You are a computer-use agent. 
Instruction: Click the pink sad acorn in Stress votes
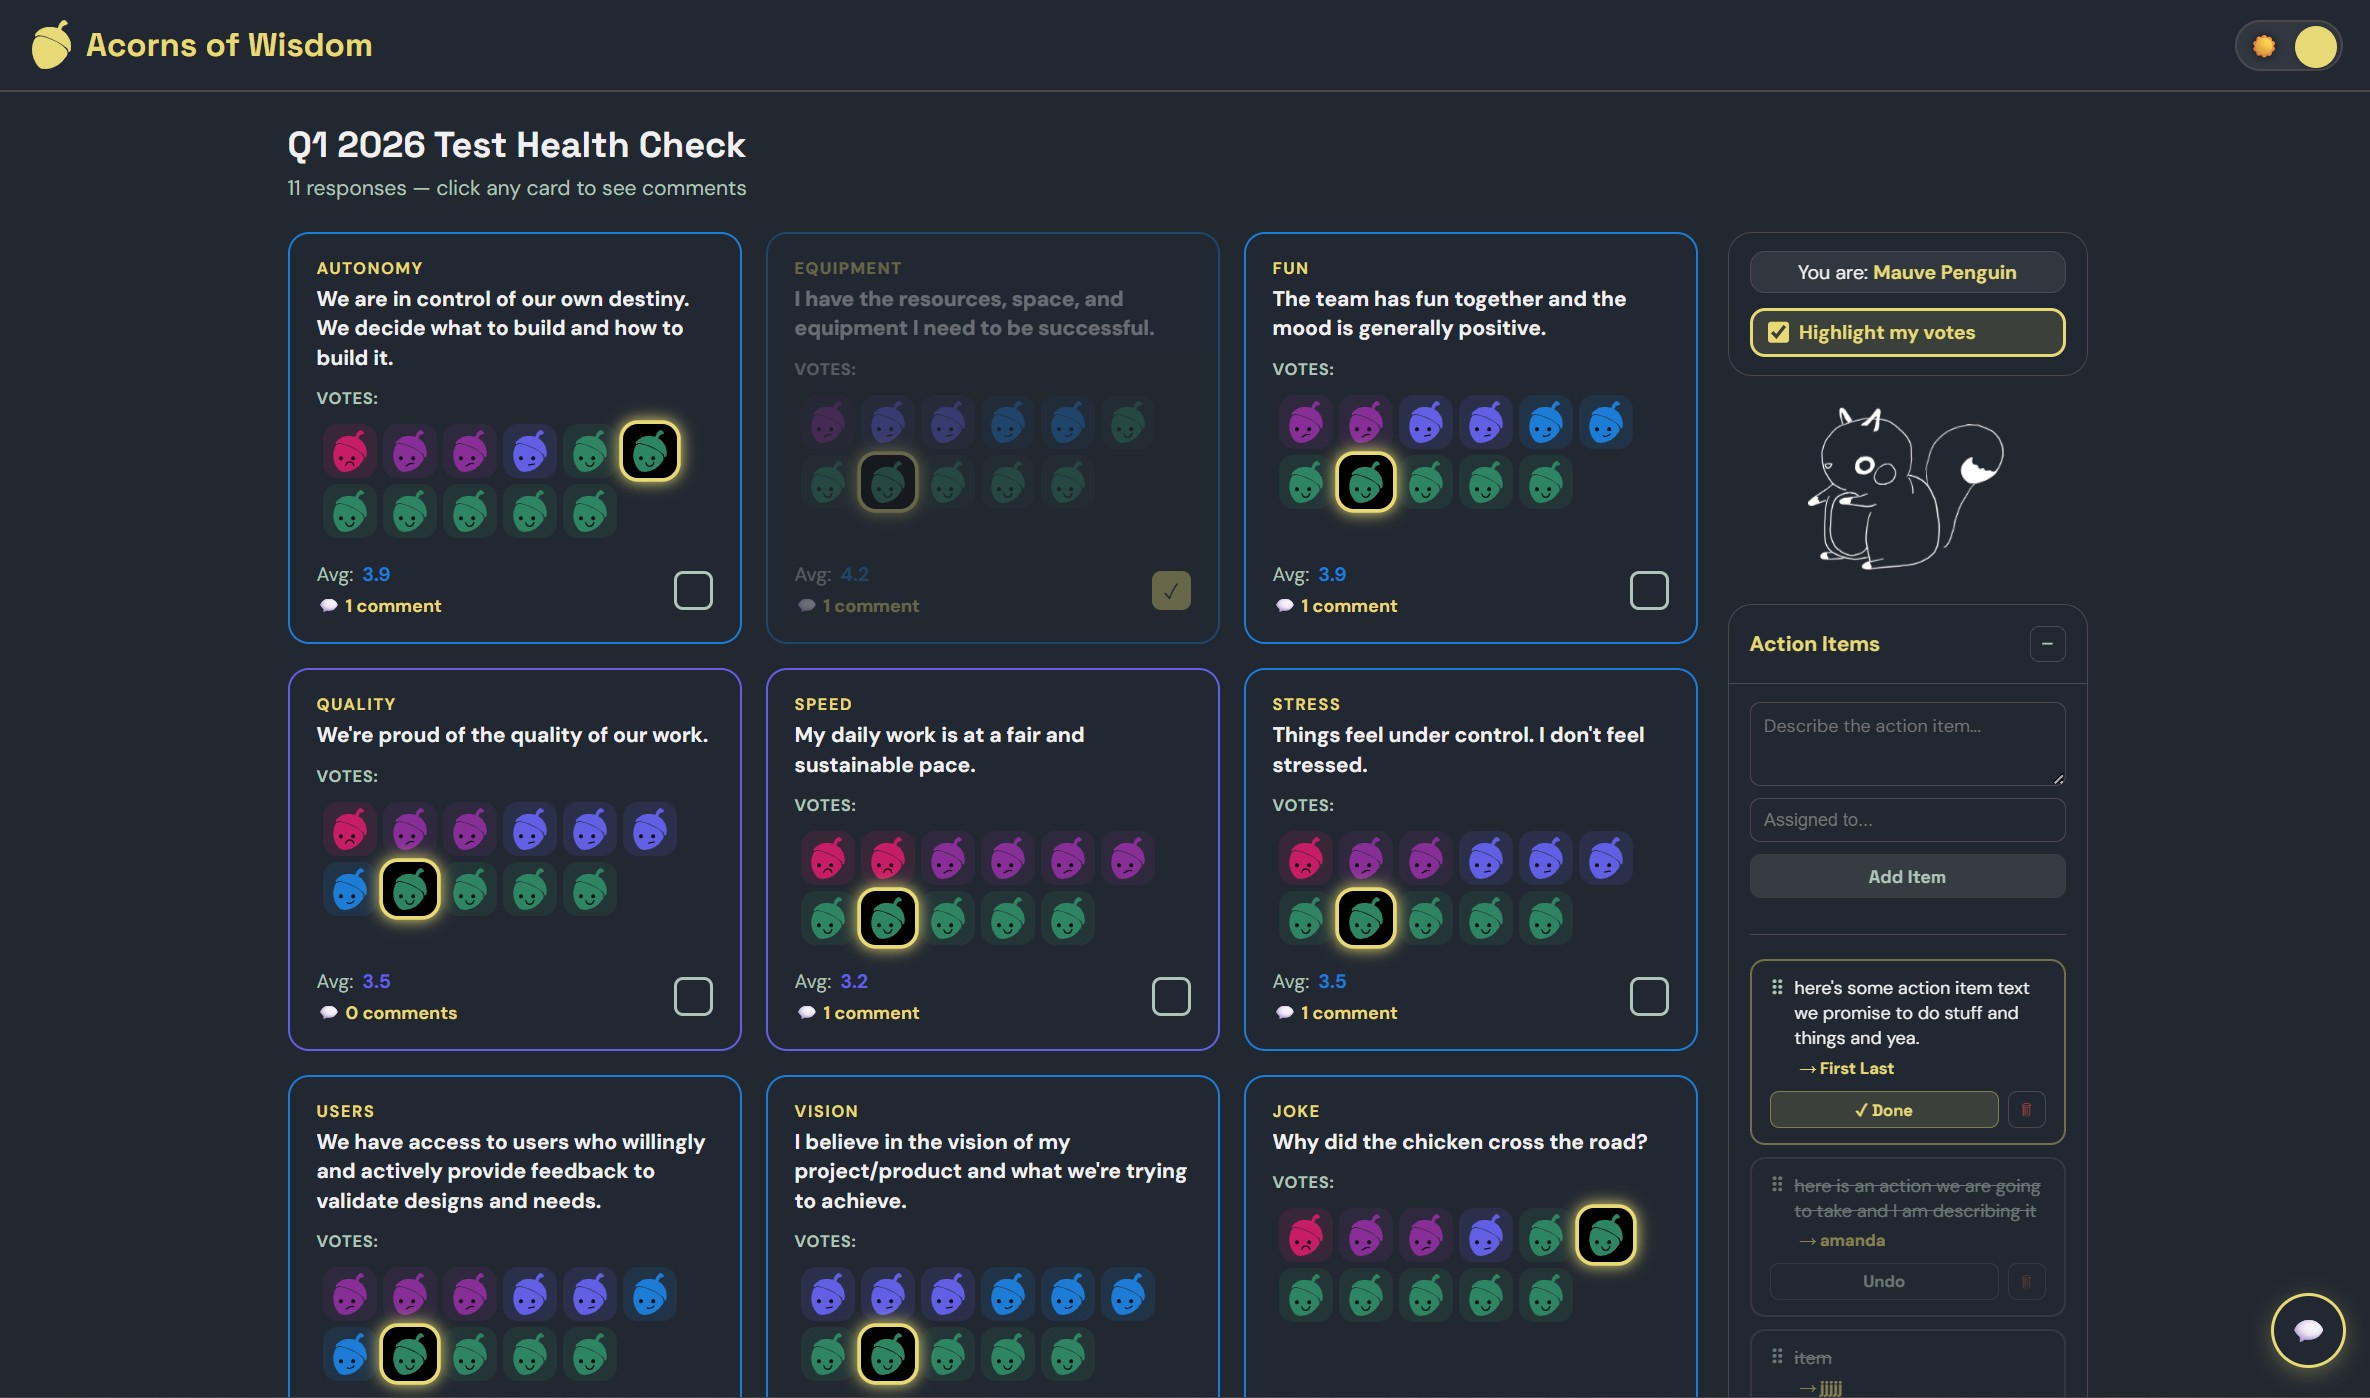1305,858
